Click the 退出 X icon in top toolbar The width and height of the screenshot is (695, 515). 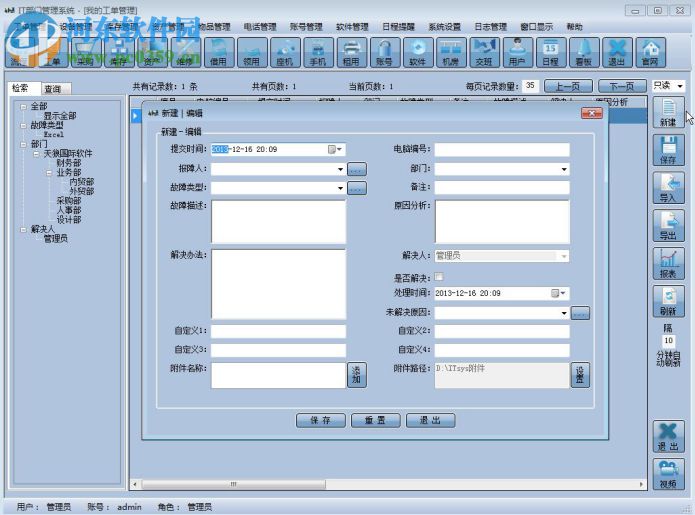[x=617, y=53]
